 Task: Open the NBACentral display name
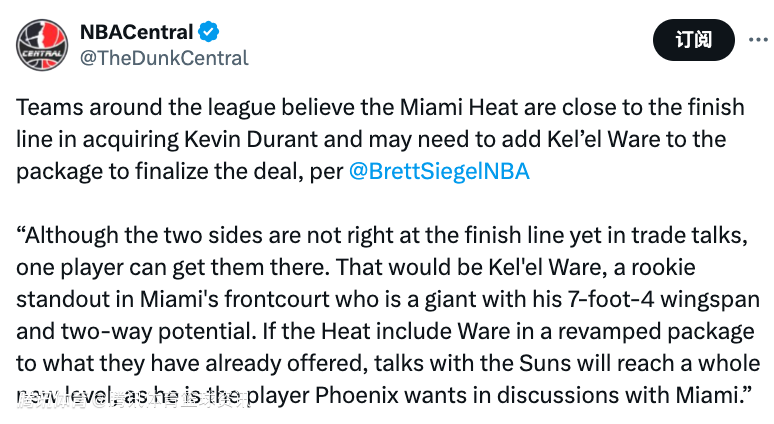(x=136, y=32)
